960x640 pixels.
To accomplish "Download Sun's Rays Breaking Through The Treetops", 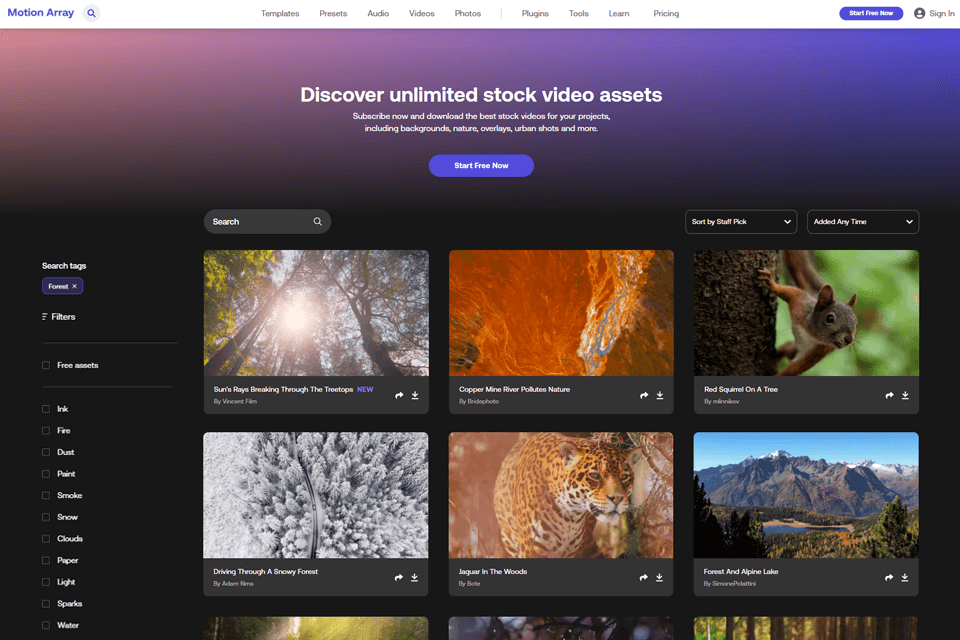I will pos(415,395).
